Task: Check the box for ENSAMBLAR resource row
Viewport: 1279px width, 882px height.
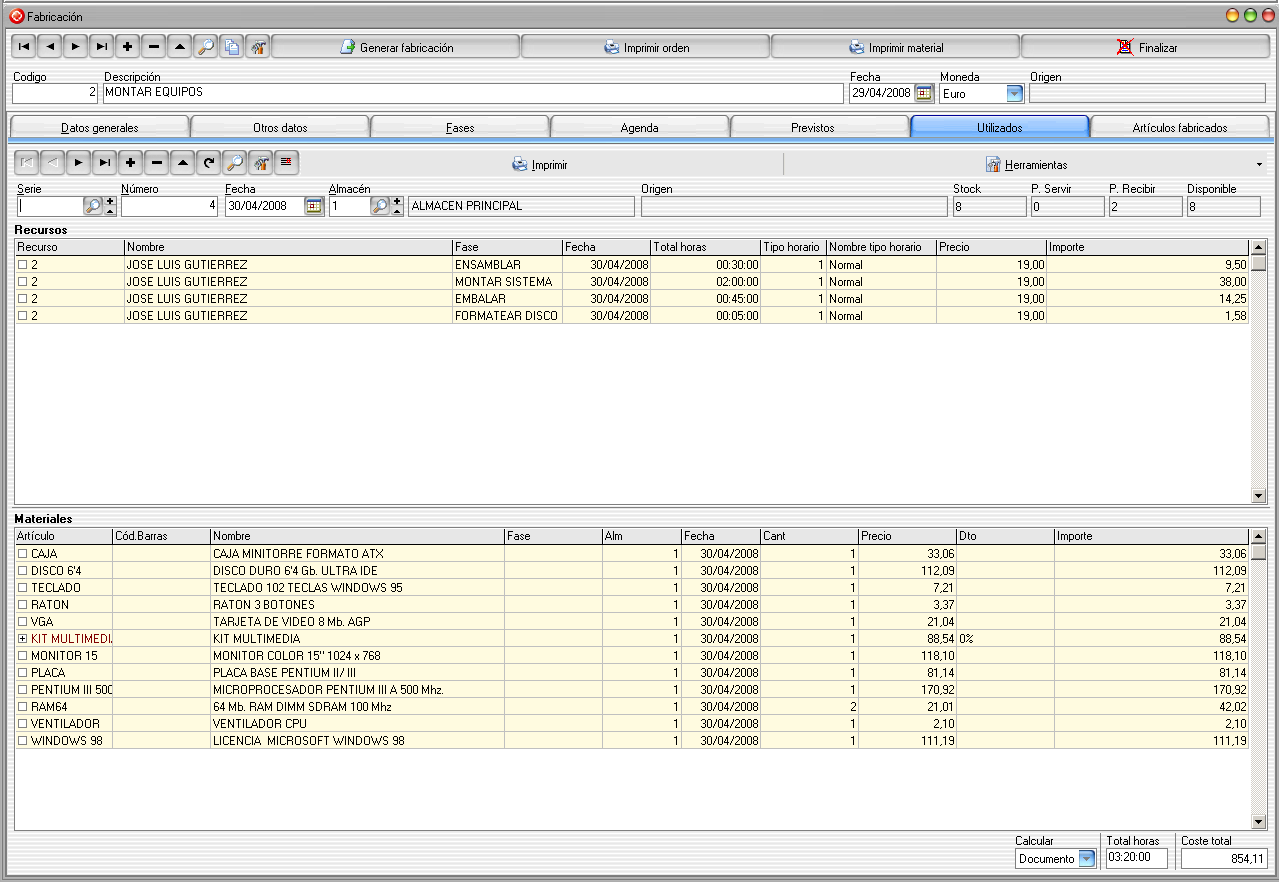Action: (x=22, y=265)
